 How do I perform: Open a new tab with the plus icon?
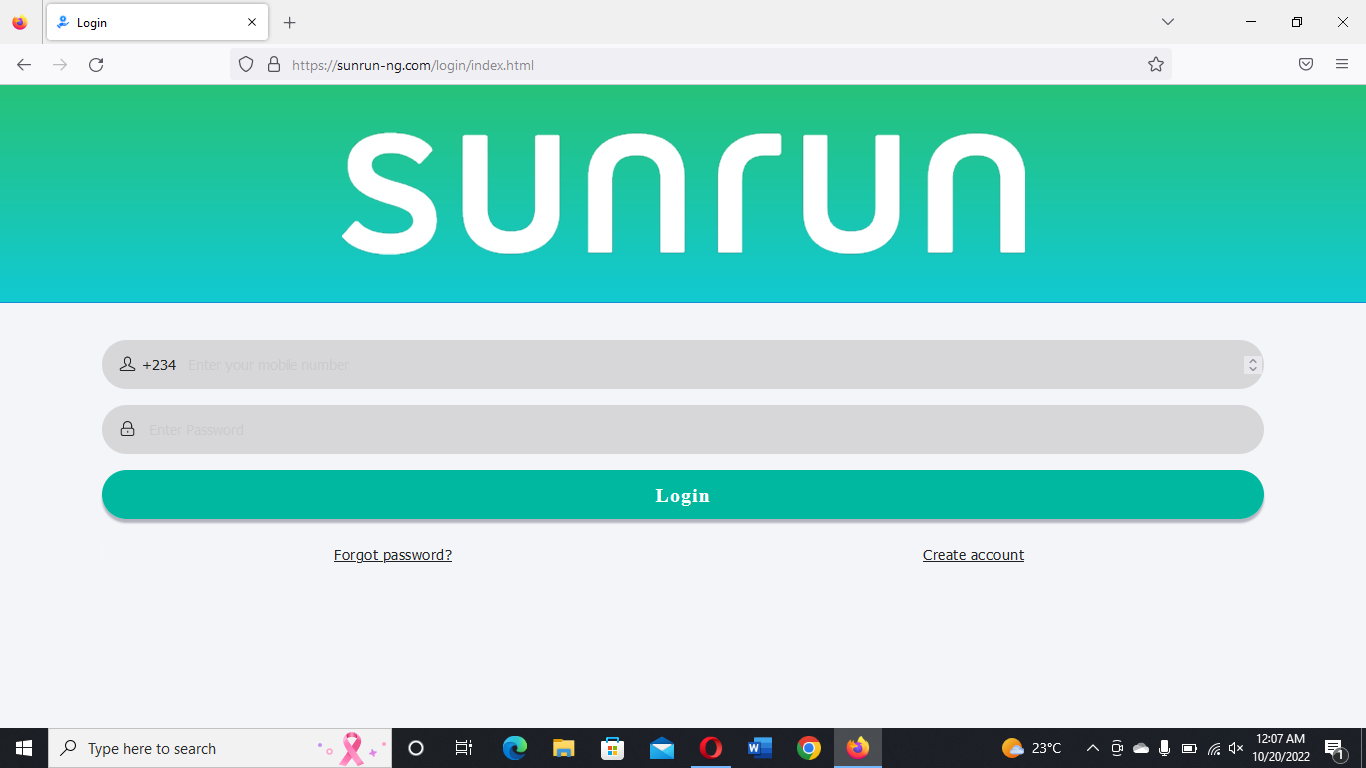pos(290,22)
